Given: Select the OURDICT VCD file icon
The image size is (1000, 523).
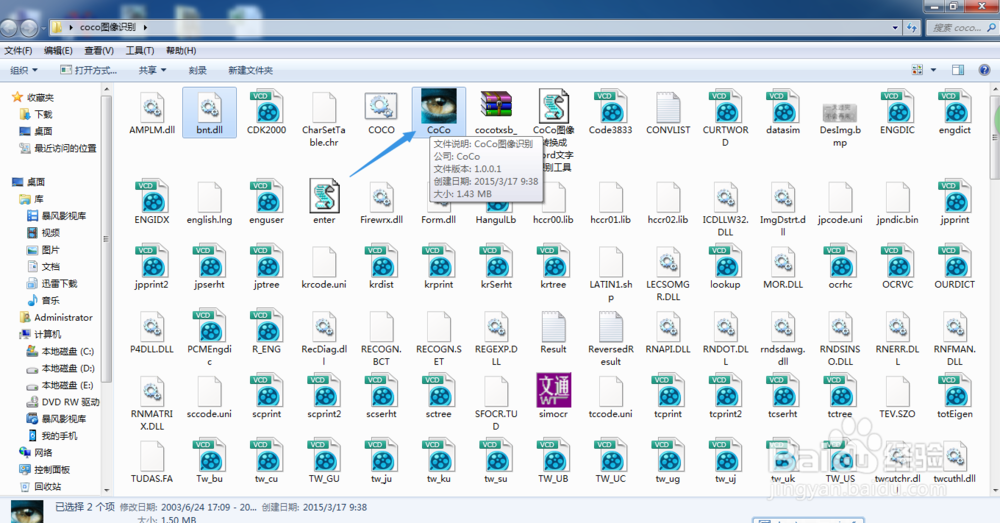Looking at the screenshot, I should click(x=955, y=261).
